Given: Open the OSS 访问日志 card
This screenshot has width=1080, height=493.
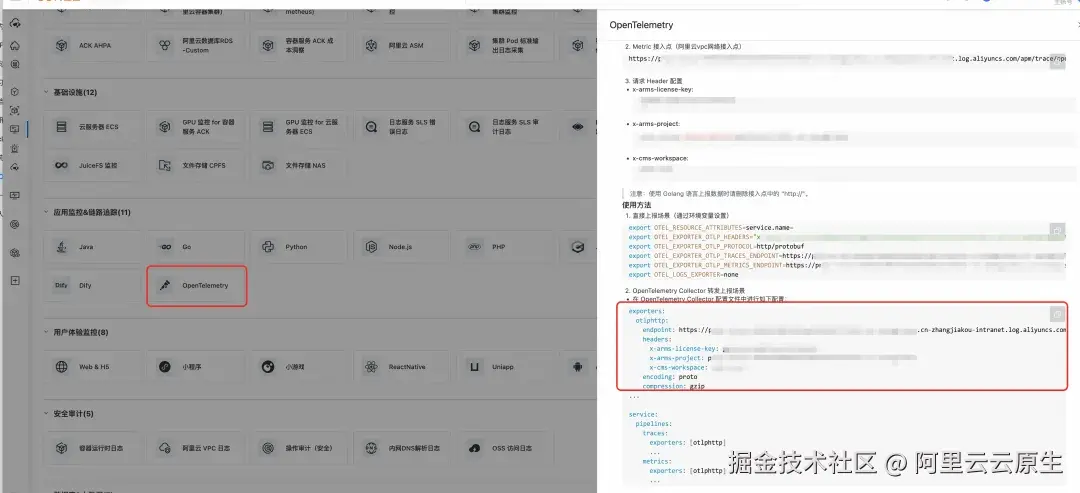Looking at the screenshot, I should tap(506, 448).
